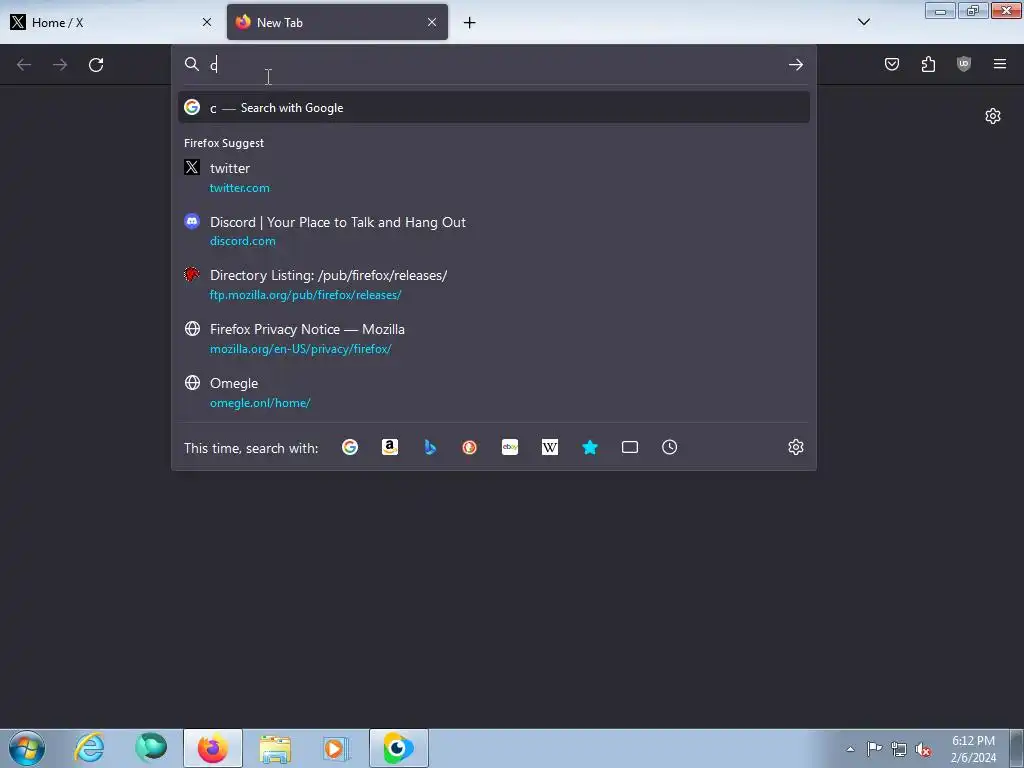Image resolution: width=1024 pixels, height=768 pixels.
Task: Click the forward navigation arrow
Action: tap(60, 65)
